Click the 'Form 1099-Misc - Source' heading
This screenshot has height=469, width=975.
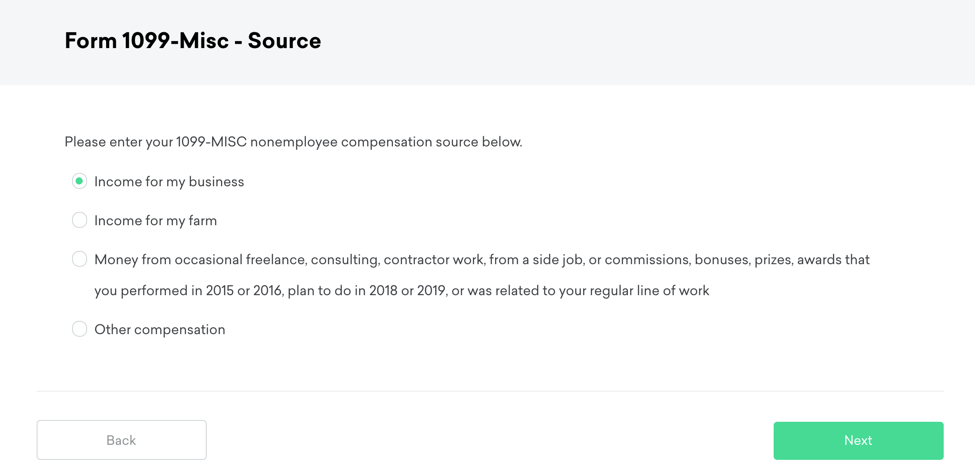tap(192, 41)
